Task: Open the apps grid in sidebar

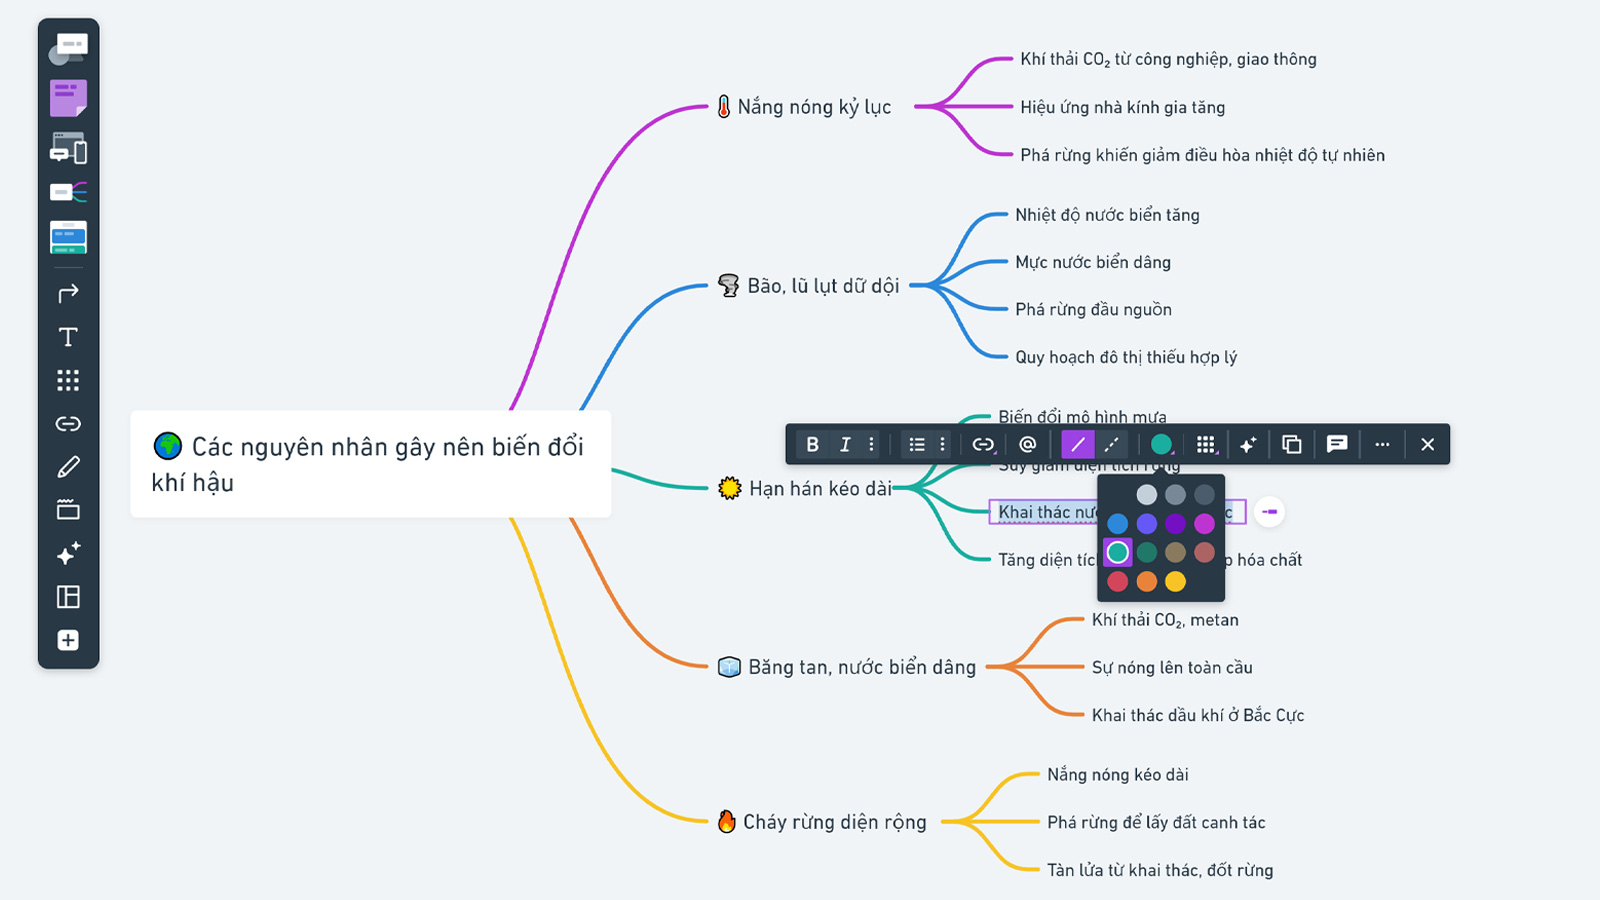Action: click(x=68, y=380)
